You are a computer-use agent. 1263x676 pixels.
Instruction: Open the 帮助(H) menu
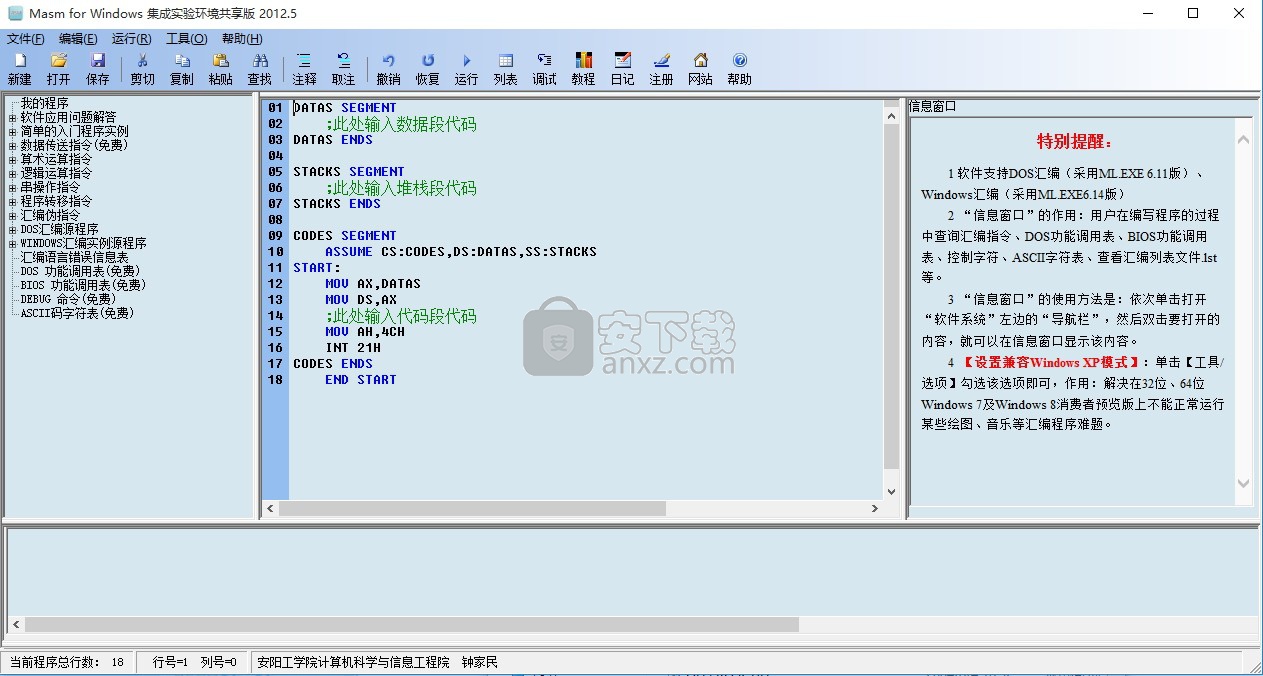242,39
